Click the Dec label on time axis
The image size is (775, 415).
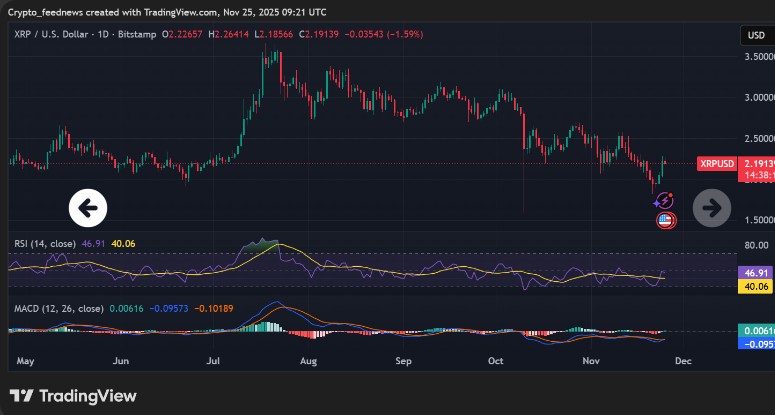(x=683, y=358)
